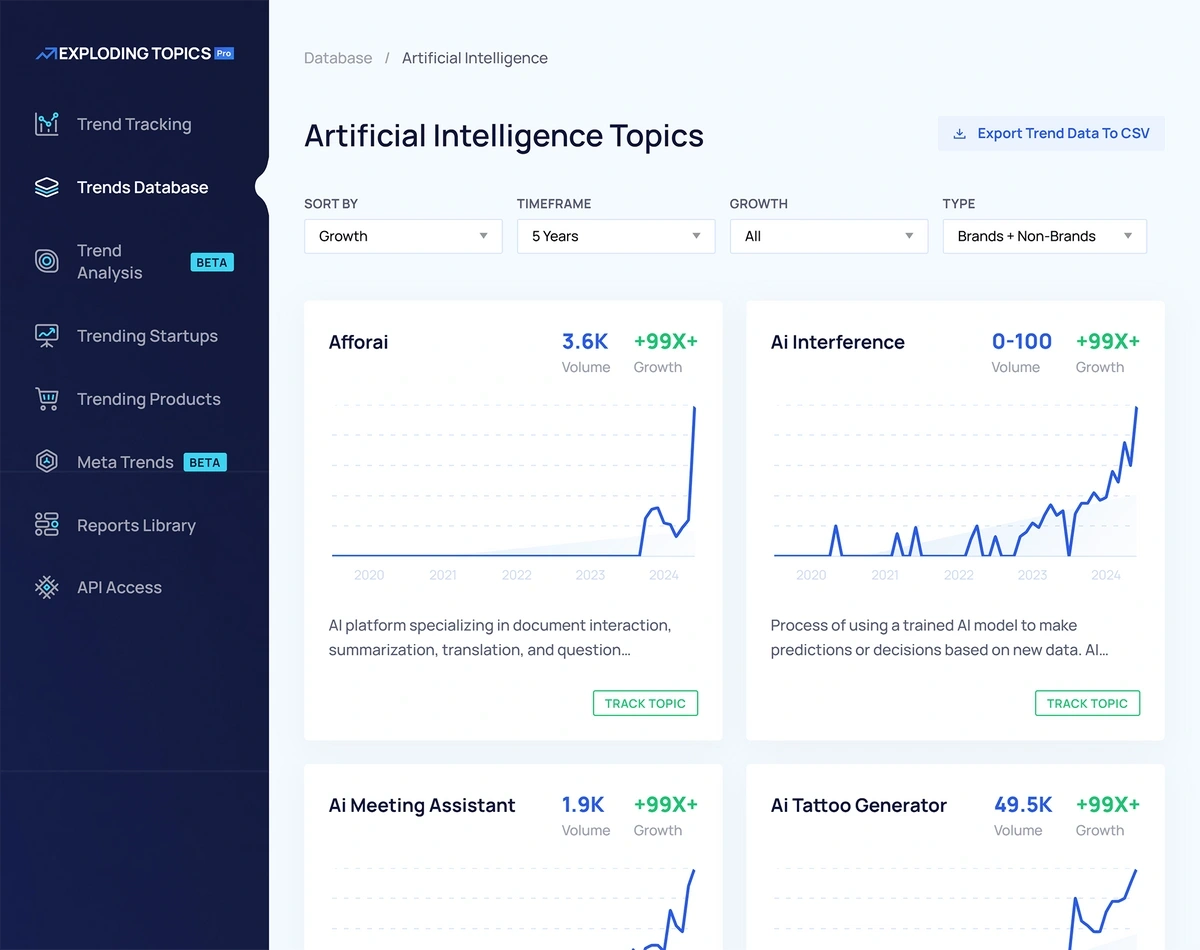1200x950 pixels.
Task: Open the Trend Tracking section
Action: (x=134, y=124)
